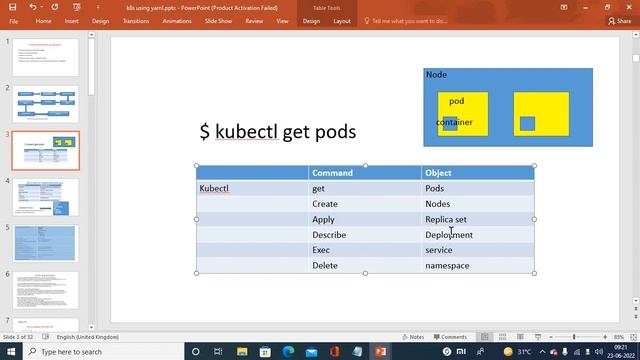
Task: Click the Redo/Repeat icon
Action: click(x=55, y=7)
